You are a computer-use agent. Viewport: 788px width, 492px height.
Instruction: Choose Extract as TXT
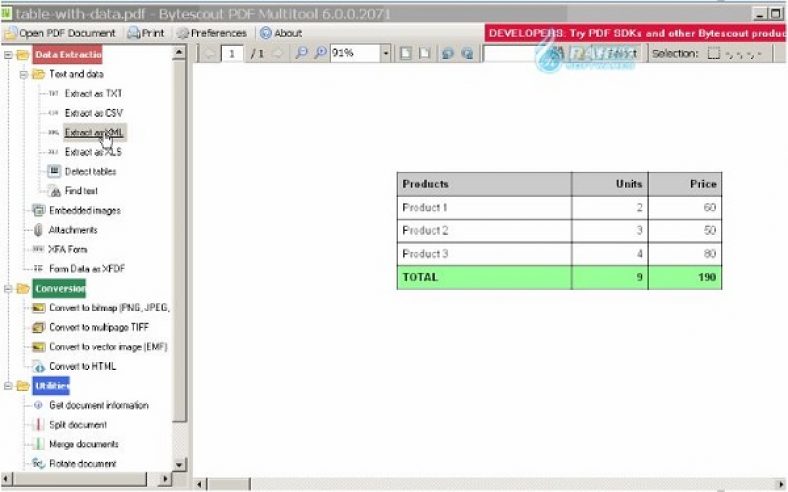93,93
